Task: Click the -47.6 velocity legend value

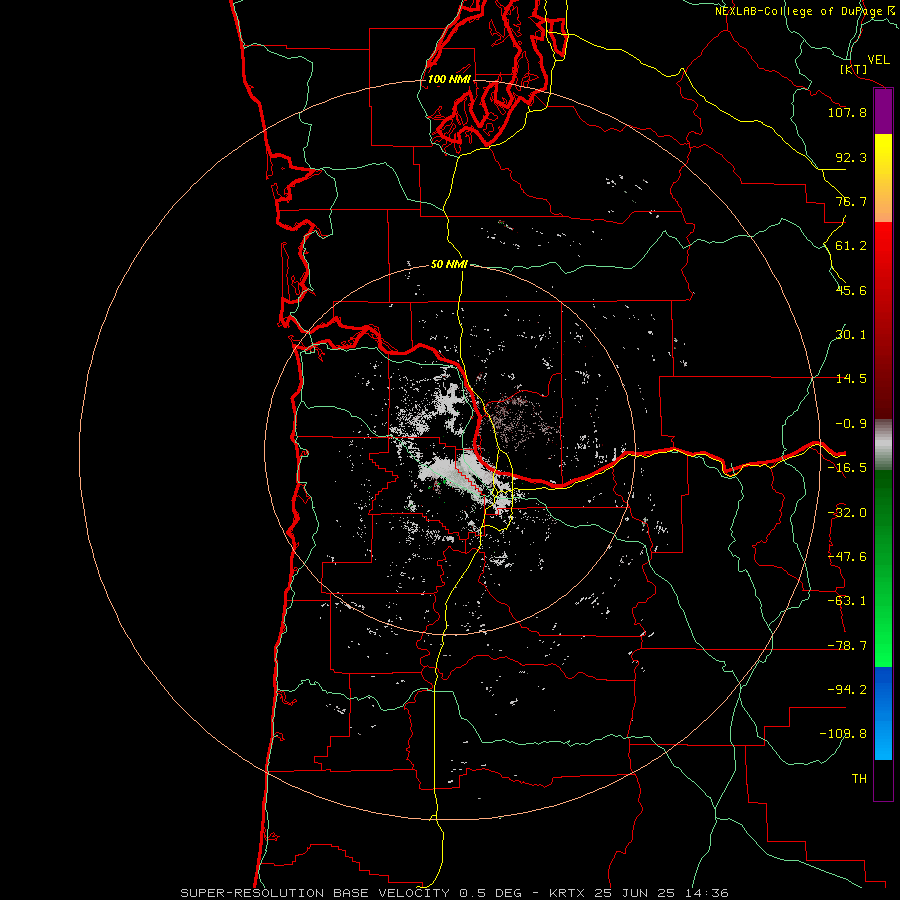Action: pyautogui.click(x=847, y=557)
